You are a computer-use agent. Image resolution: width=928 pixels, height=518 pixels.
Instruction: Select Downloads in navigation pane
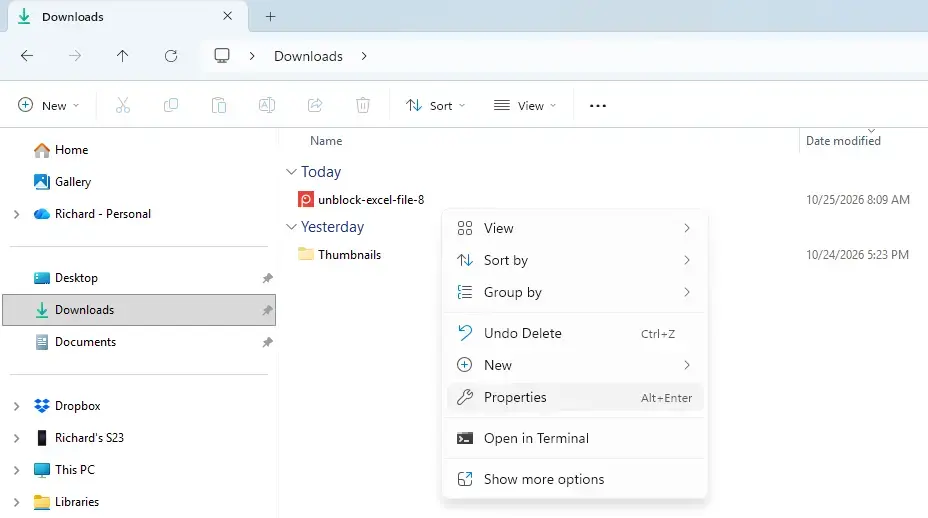(139, 310)
